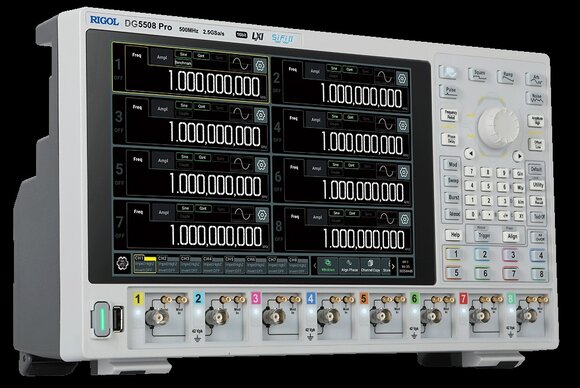Select the CH5 tab in status bar
This screenshot has height=388, width=580.
tap(234, 265)
